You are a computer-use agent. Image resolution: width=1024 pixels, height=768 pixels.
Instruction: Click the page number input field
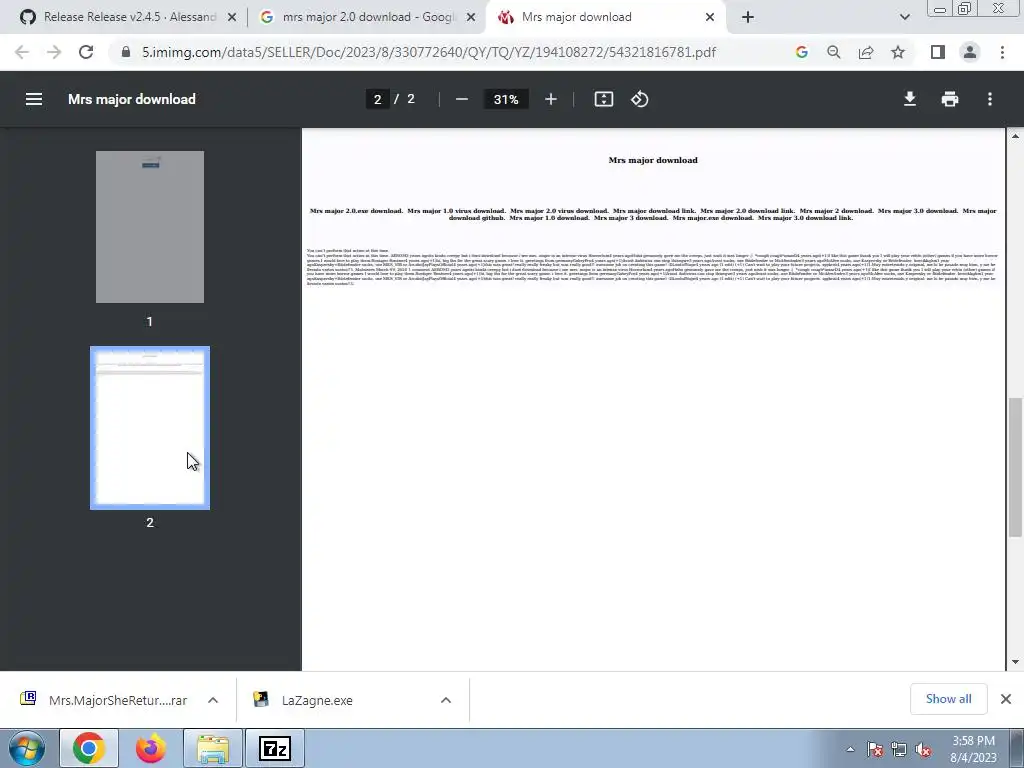click(x=377, y=99)
